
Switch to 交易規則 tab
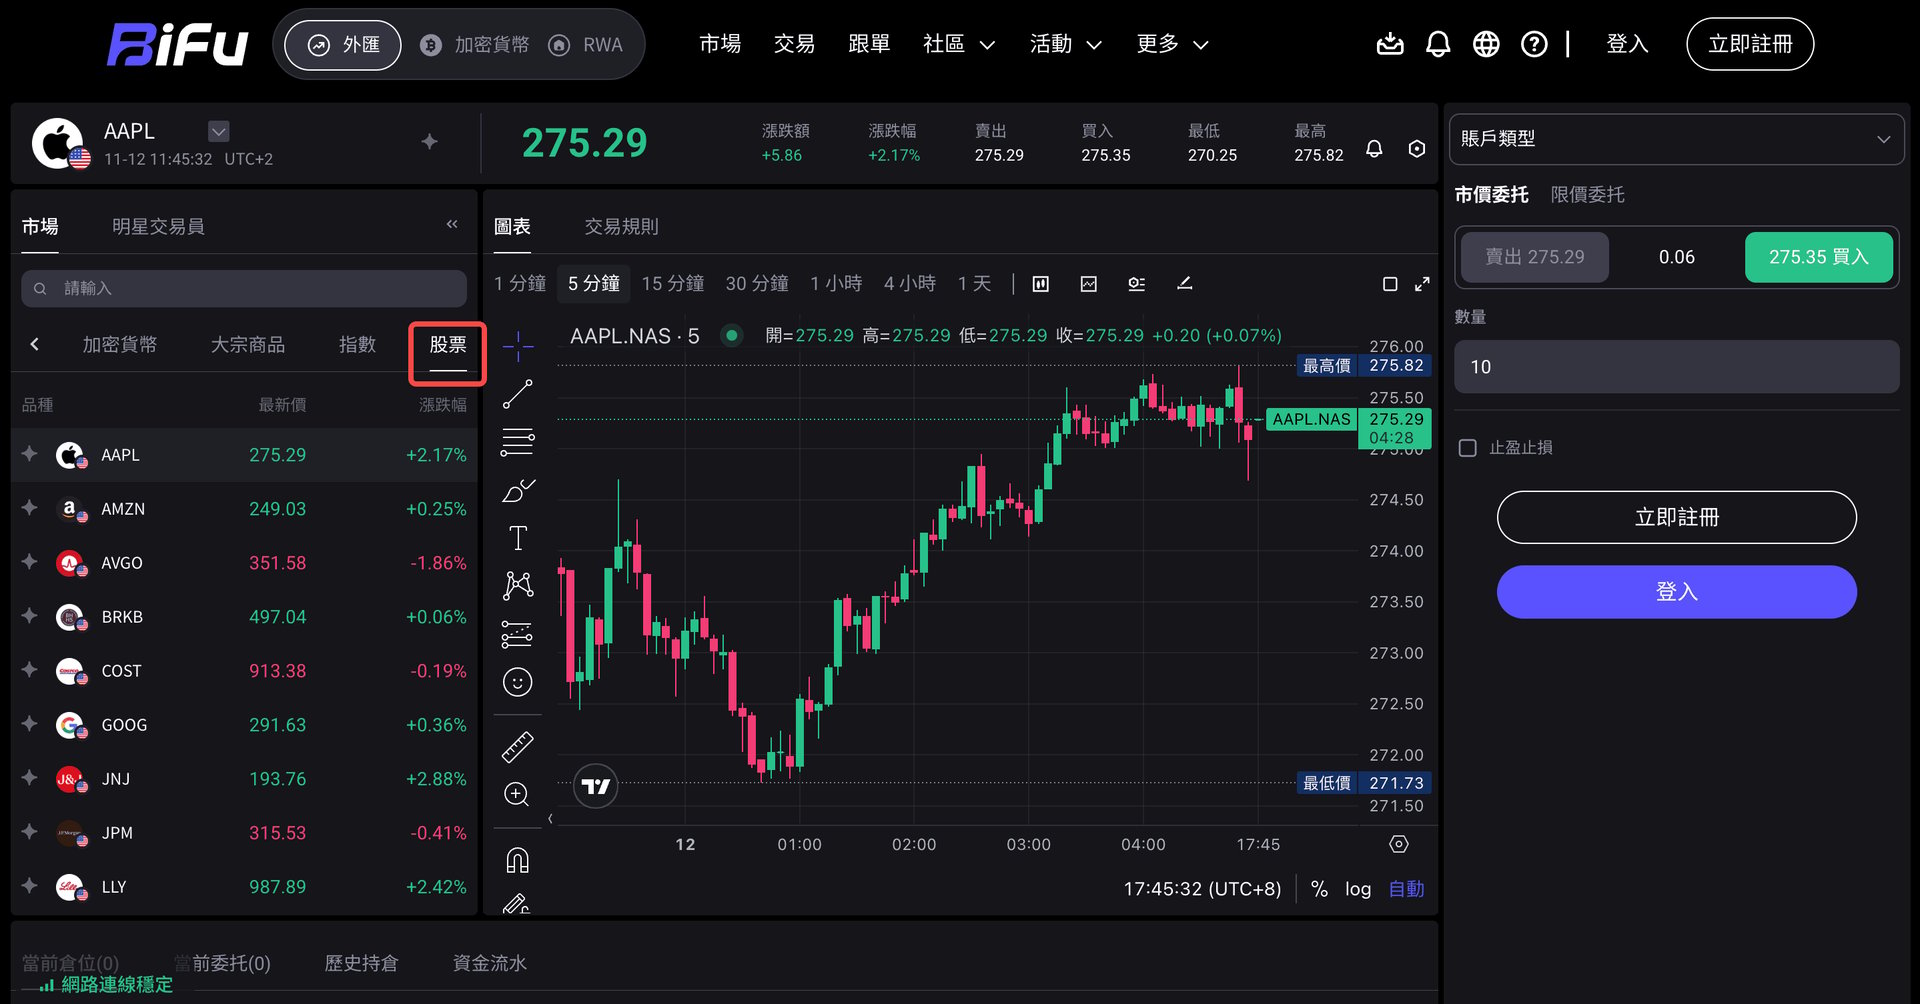pos(621,227)
